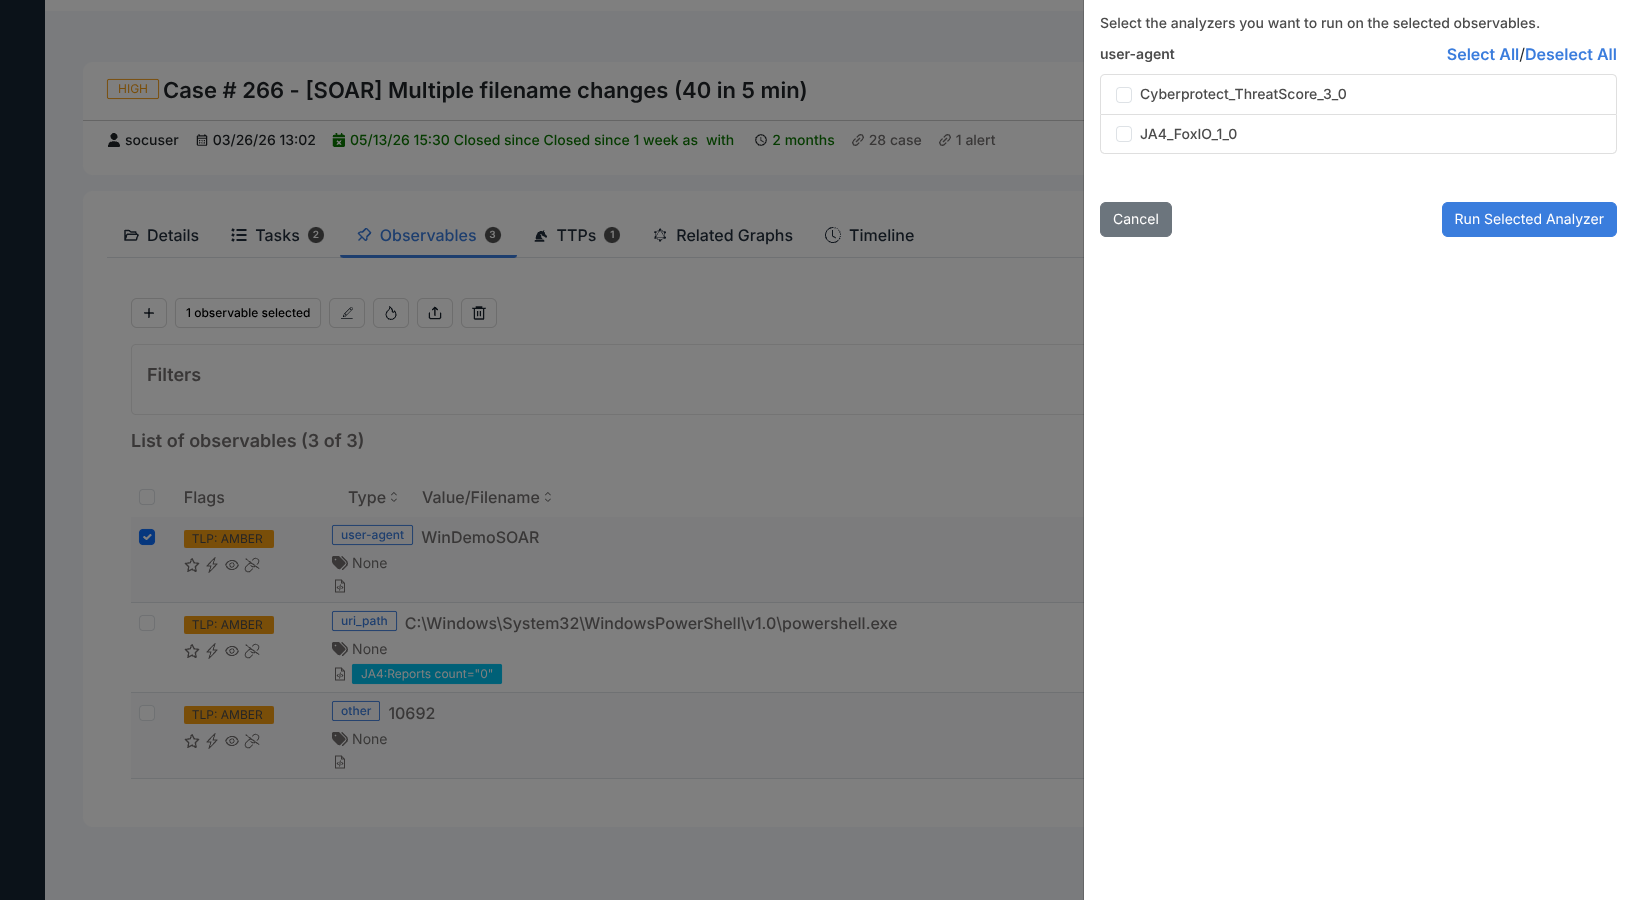Click TLP: AMBER label on 10692 row
Screen dimensions: 1633x900
tap(228, 716)
